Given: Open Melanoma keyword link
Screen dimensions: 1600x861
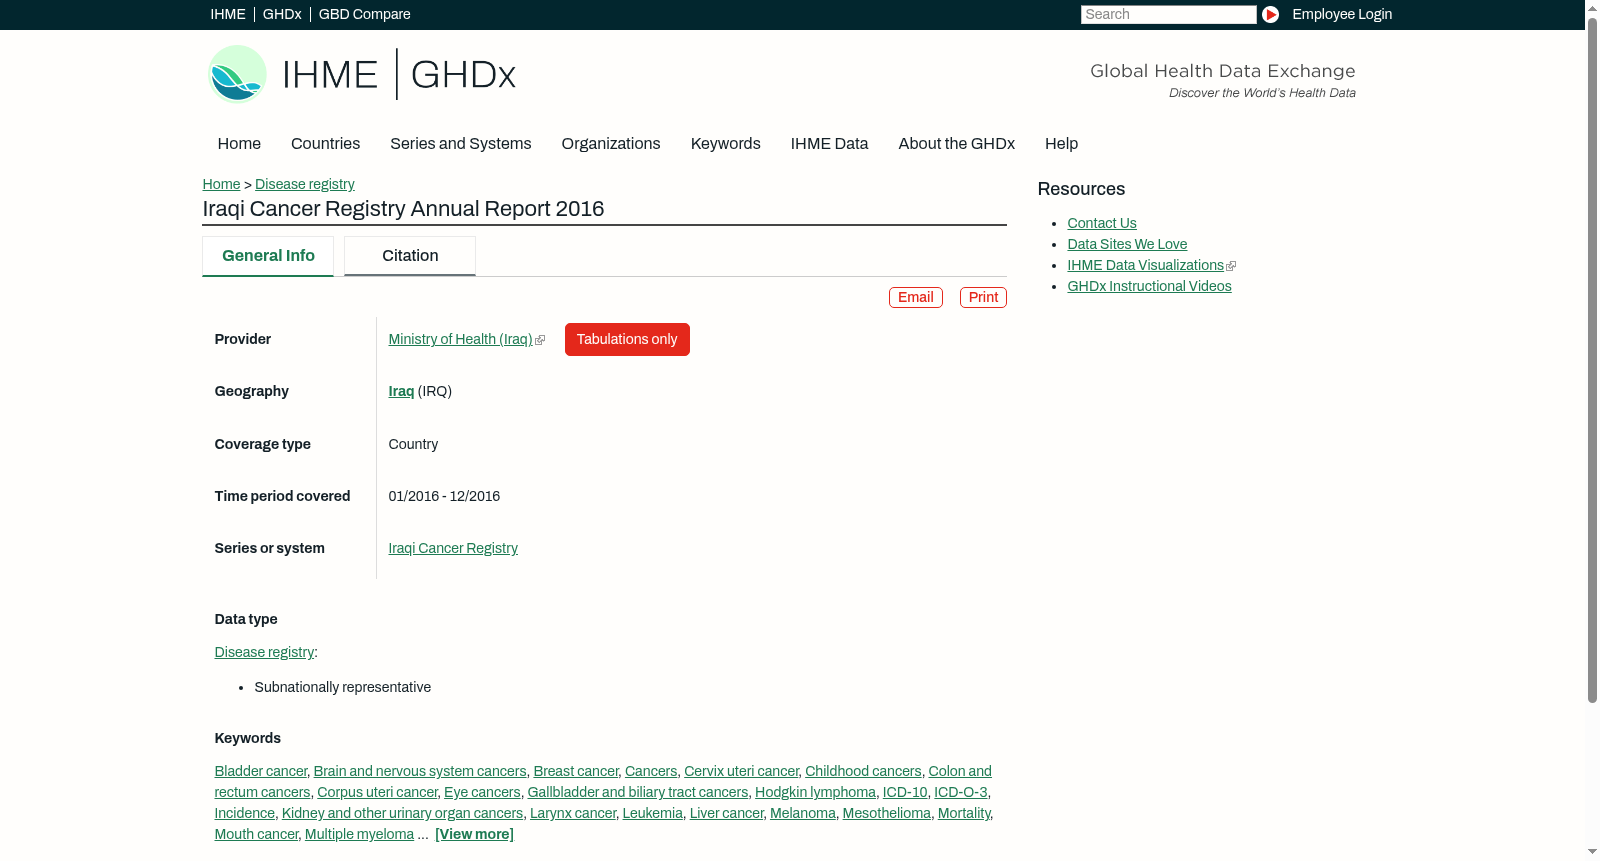Looking at the screenshot, I should [803, 813].
